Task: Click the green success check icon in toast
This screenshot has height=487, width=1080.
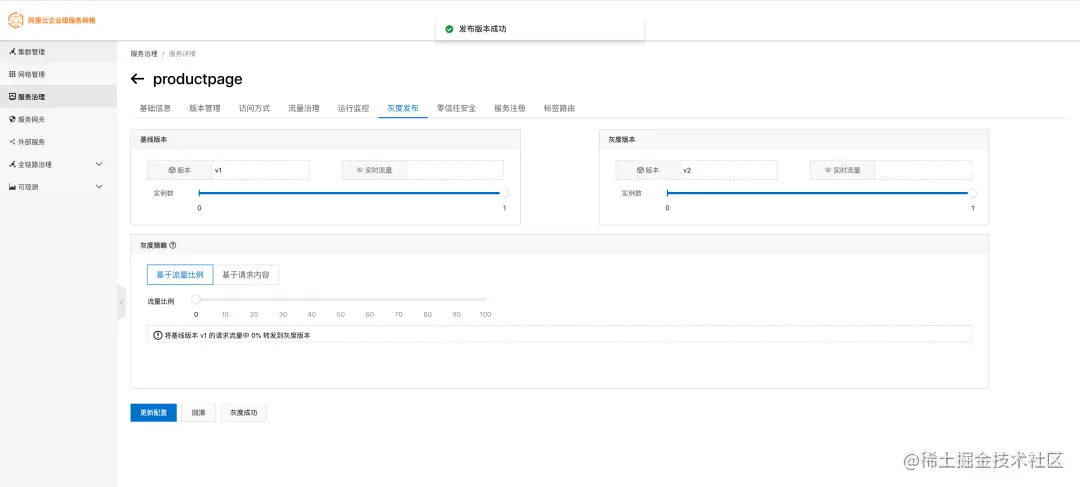Action: pos(449,29)
